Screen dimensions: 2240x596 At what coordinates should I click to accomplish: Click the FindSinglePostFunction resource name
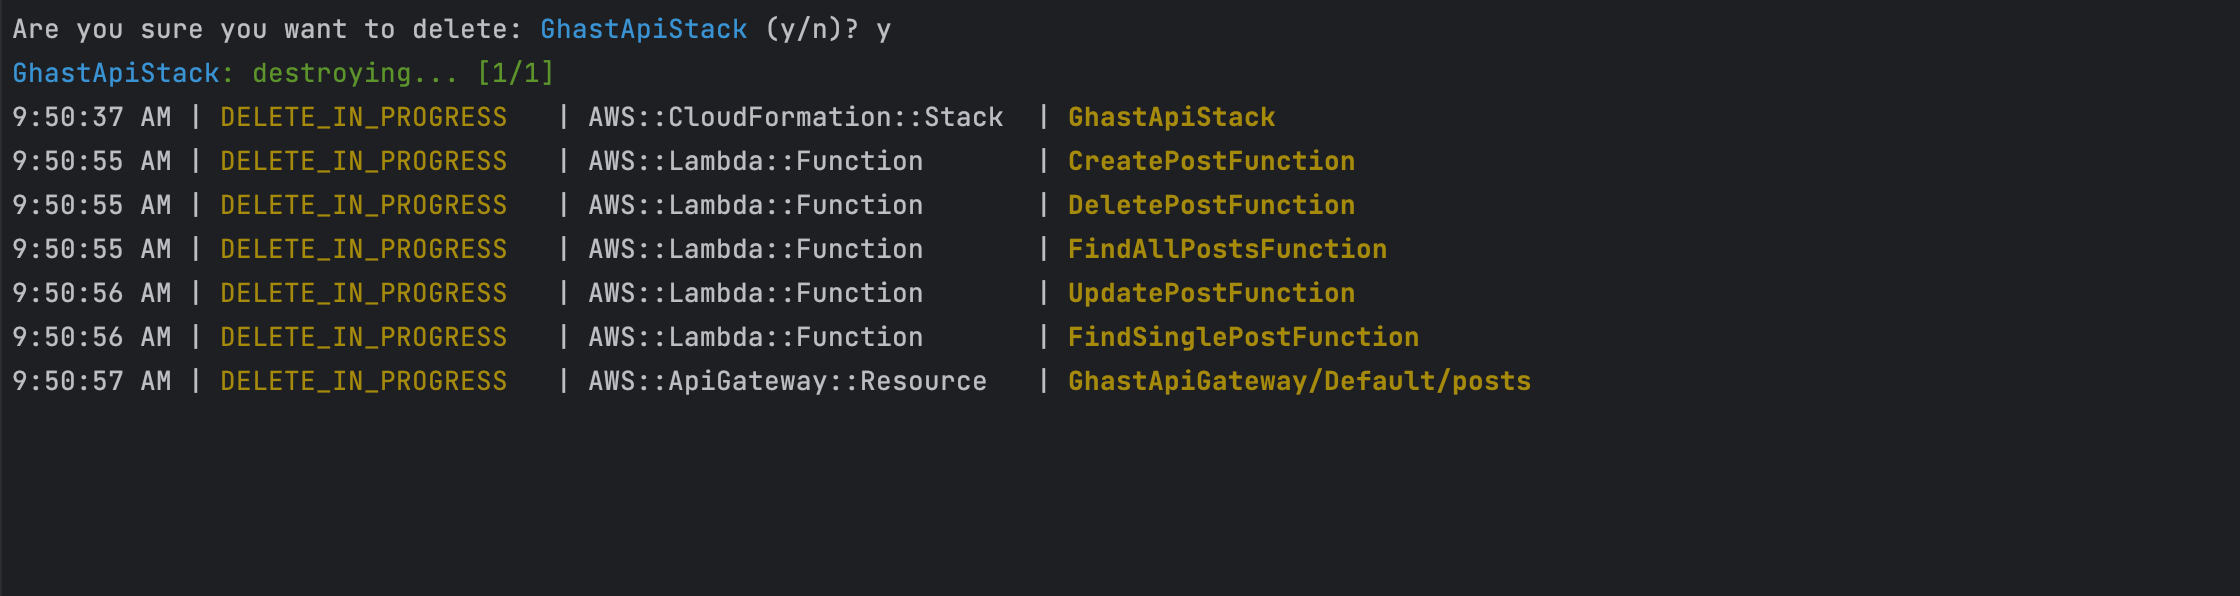tap(1243, 337)
